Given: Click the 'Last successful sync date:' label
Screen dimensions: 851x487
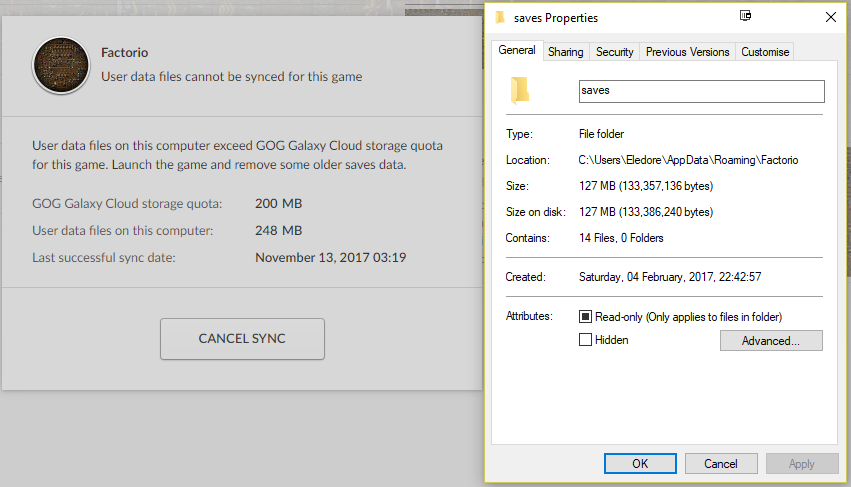Looking at the screenshot, I should [104, 257].
